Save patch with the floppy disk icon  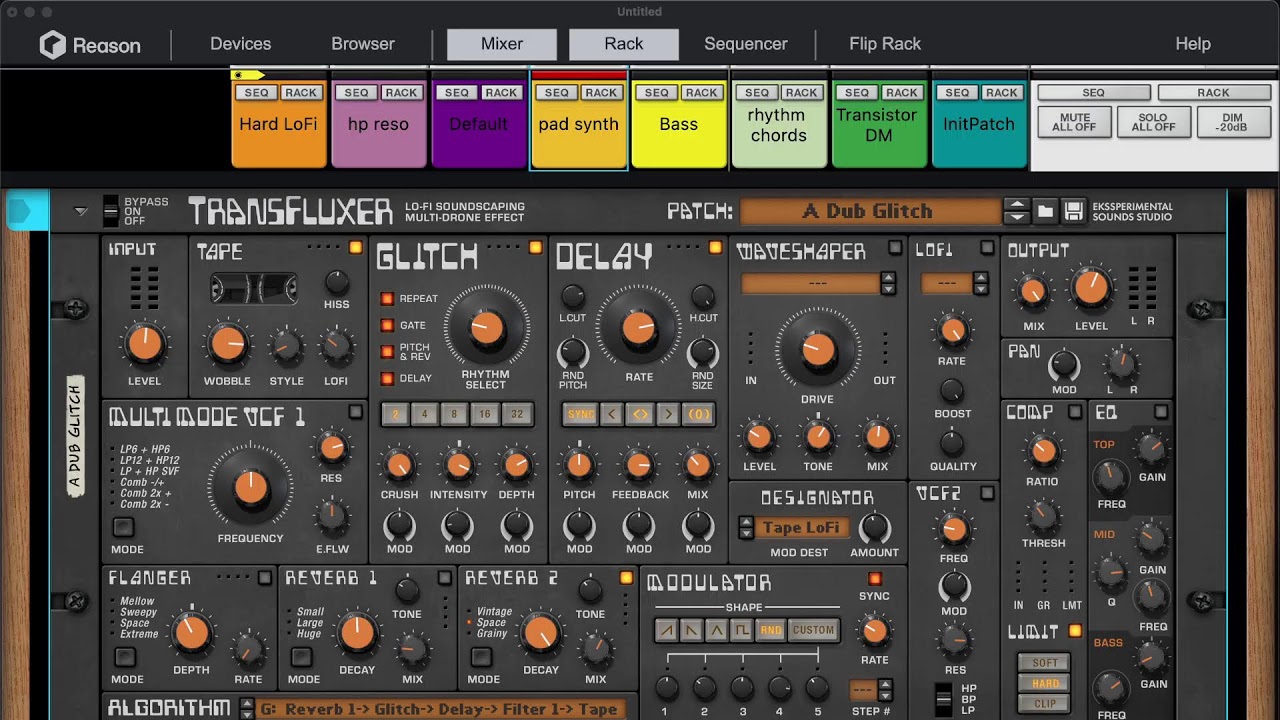pos(1073,211)
